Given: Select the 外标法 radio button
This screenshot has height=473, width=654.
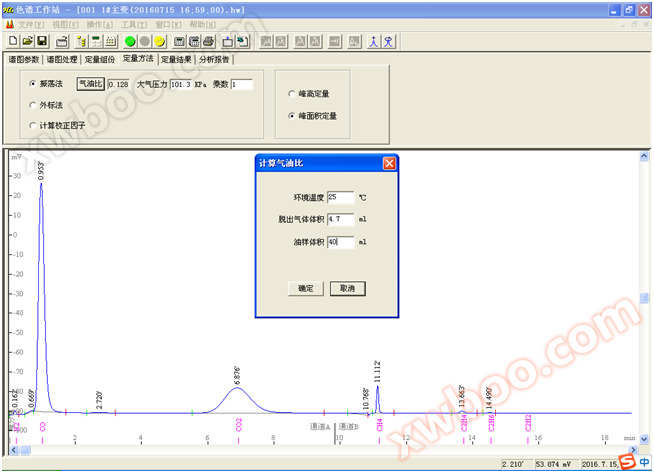Looking at the screenshot, I should (33, 105).
